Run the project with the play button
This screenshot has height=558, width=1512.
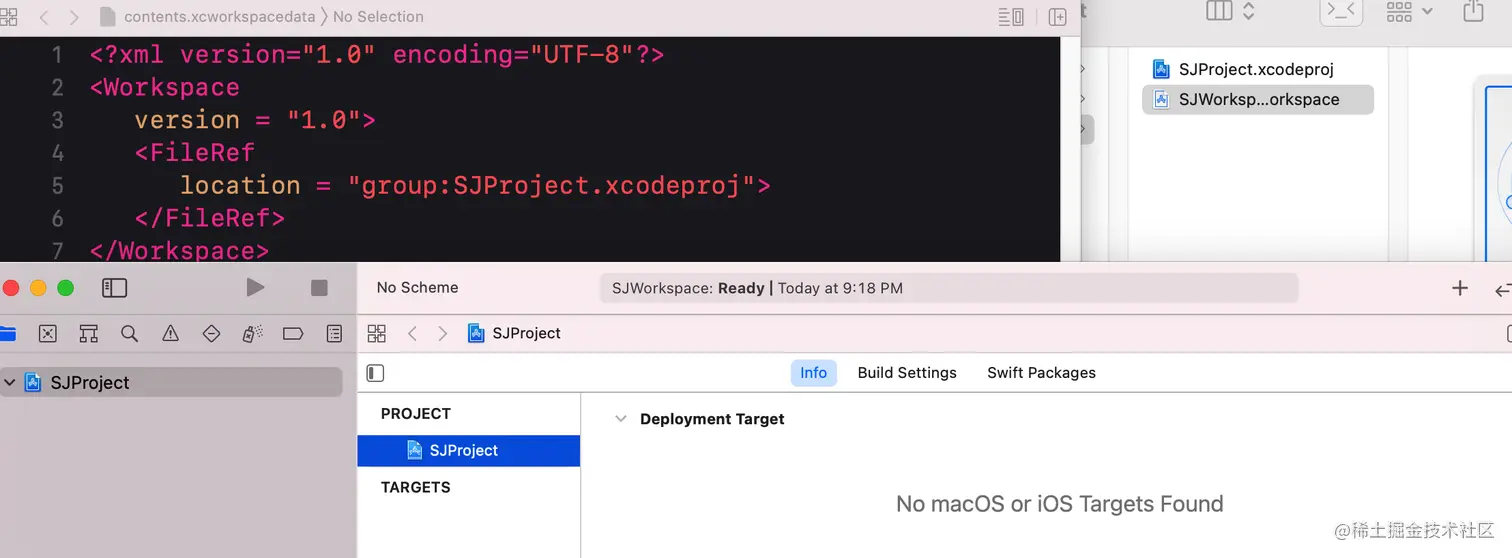click(255, 288)
